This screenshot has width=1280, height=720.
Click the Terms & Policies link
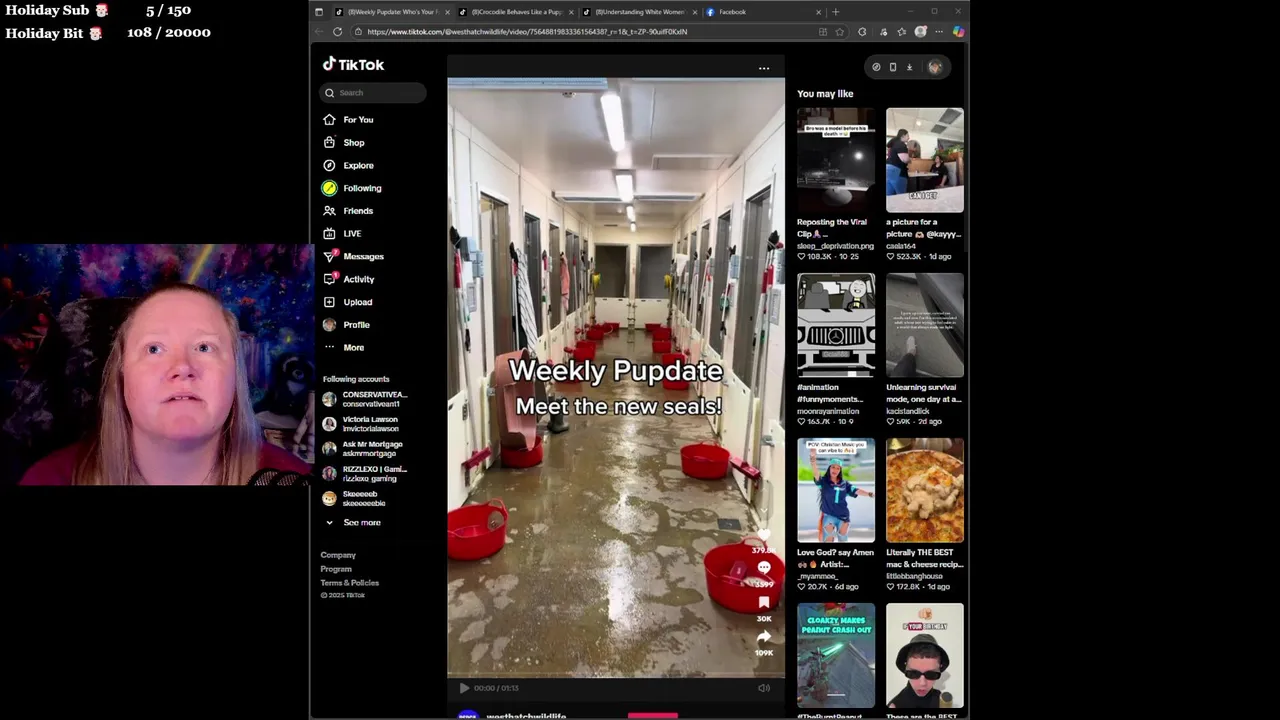coord(350,583)
